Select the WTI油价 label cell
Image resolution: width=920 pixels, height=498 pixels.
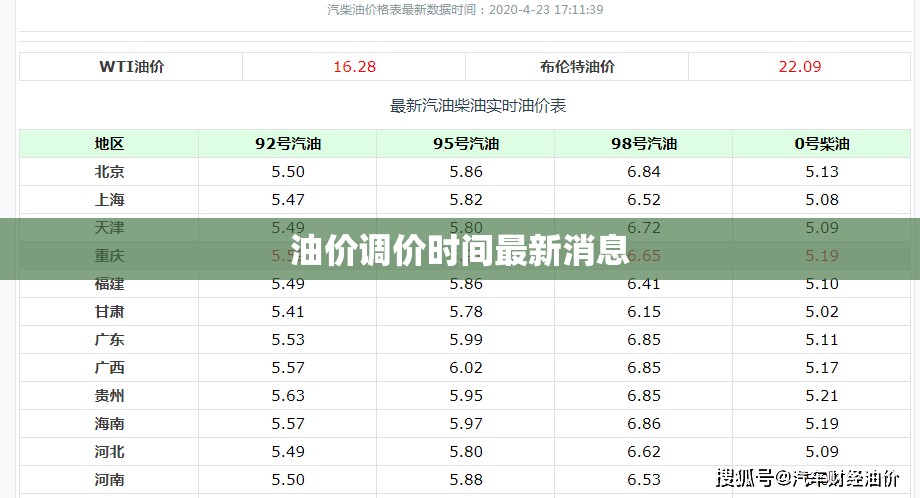[x=131, y=67]
